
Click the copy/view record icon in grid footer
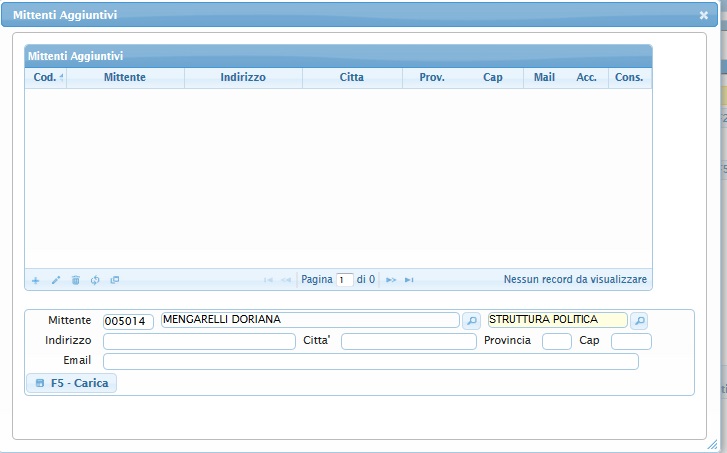point(114,280)
